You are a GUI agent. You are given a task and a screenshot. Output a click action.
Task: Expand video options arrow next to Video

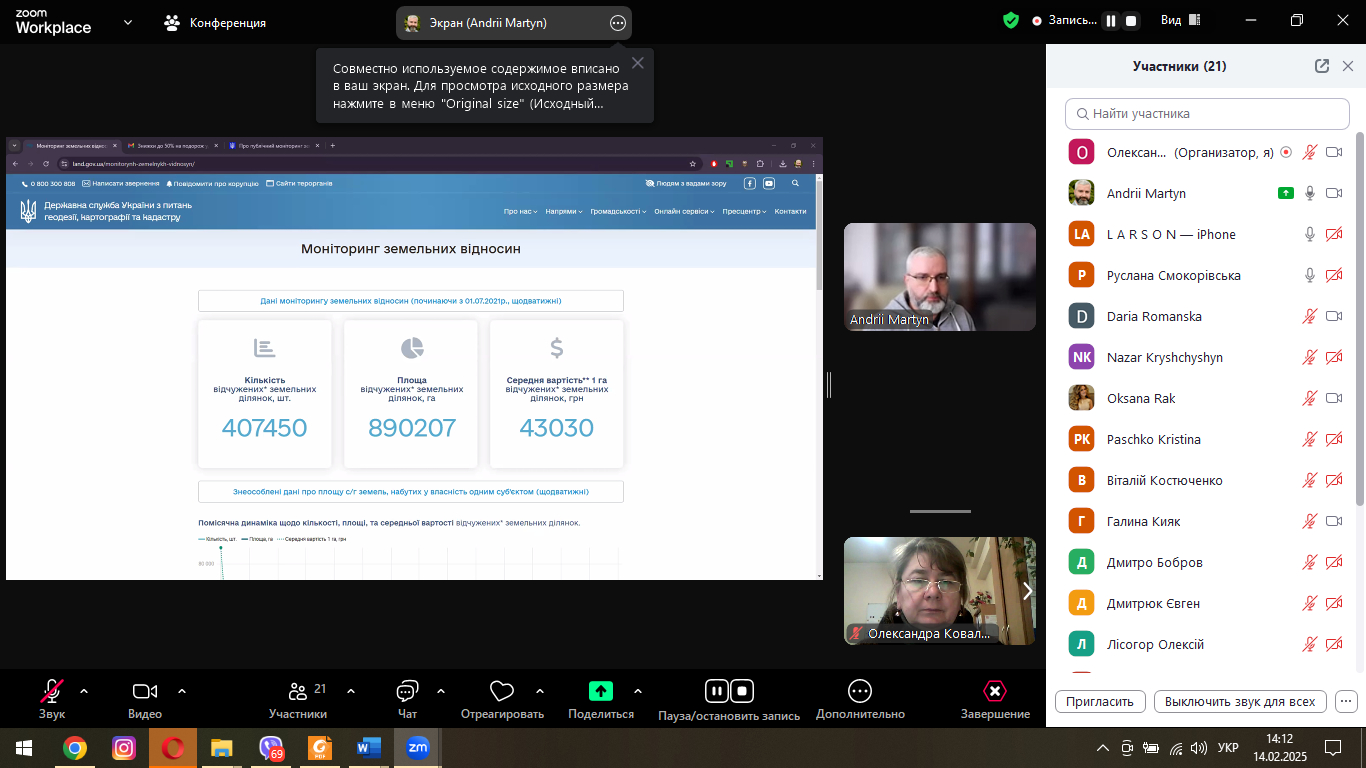coord(182,691)
